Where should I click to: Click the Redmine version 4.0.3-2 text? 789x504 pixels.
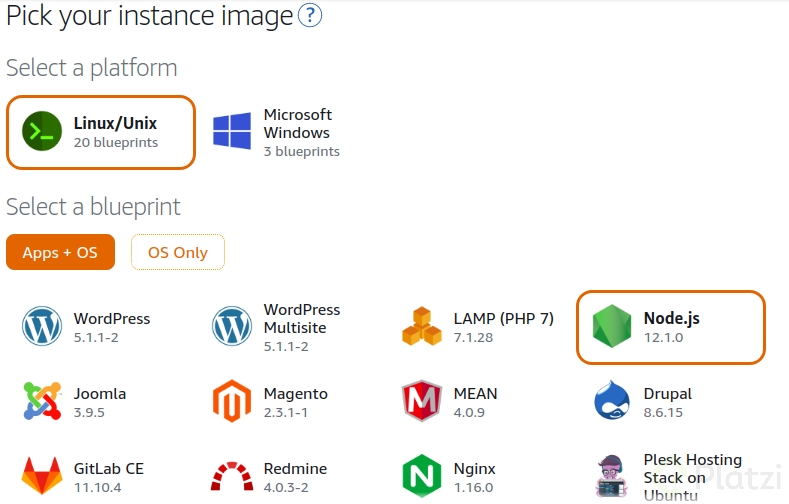(x=286, y=487)
